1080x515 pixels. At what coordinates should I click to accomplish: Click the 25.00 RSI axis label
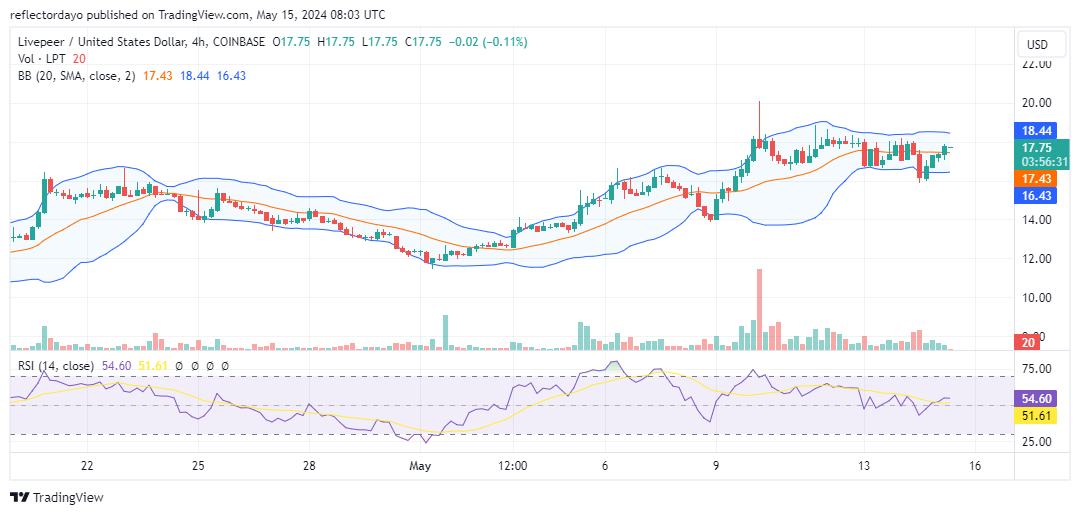pyautogui.click(x=1037, y=441)
